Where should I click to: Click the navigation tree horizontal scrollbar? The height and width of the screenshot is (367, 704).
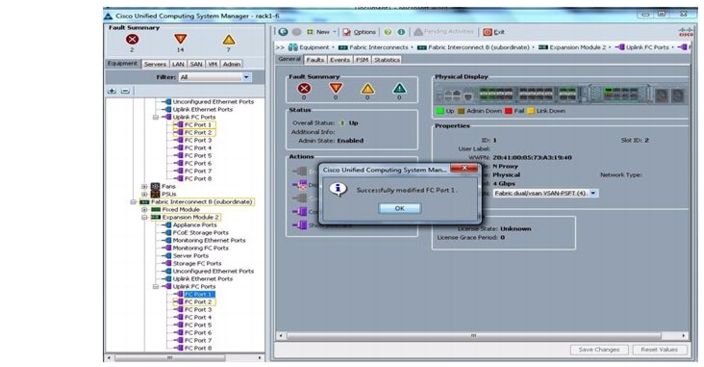tap(170, 358)
